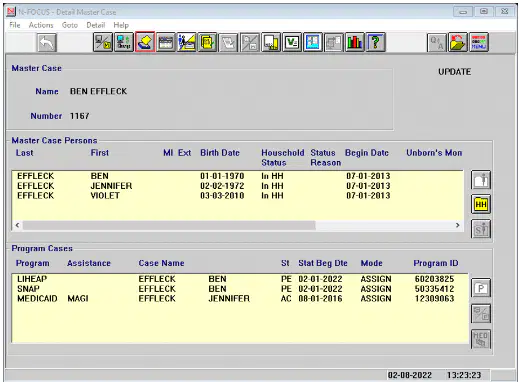Click the UPDATE mode label
The image size is (519, 382).
point(455,72)
